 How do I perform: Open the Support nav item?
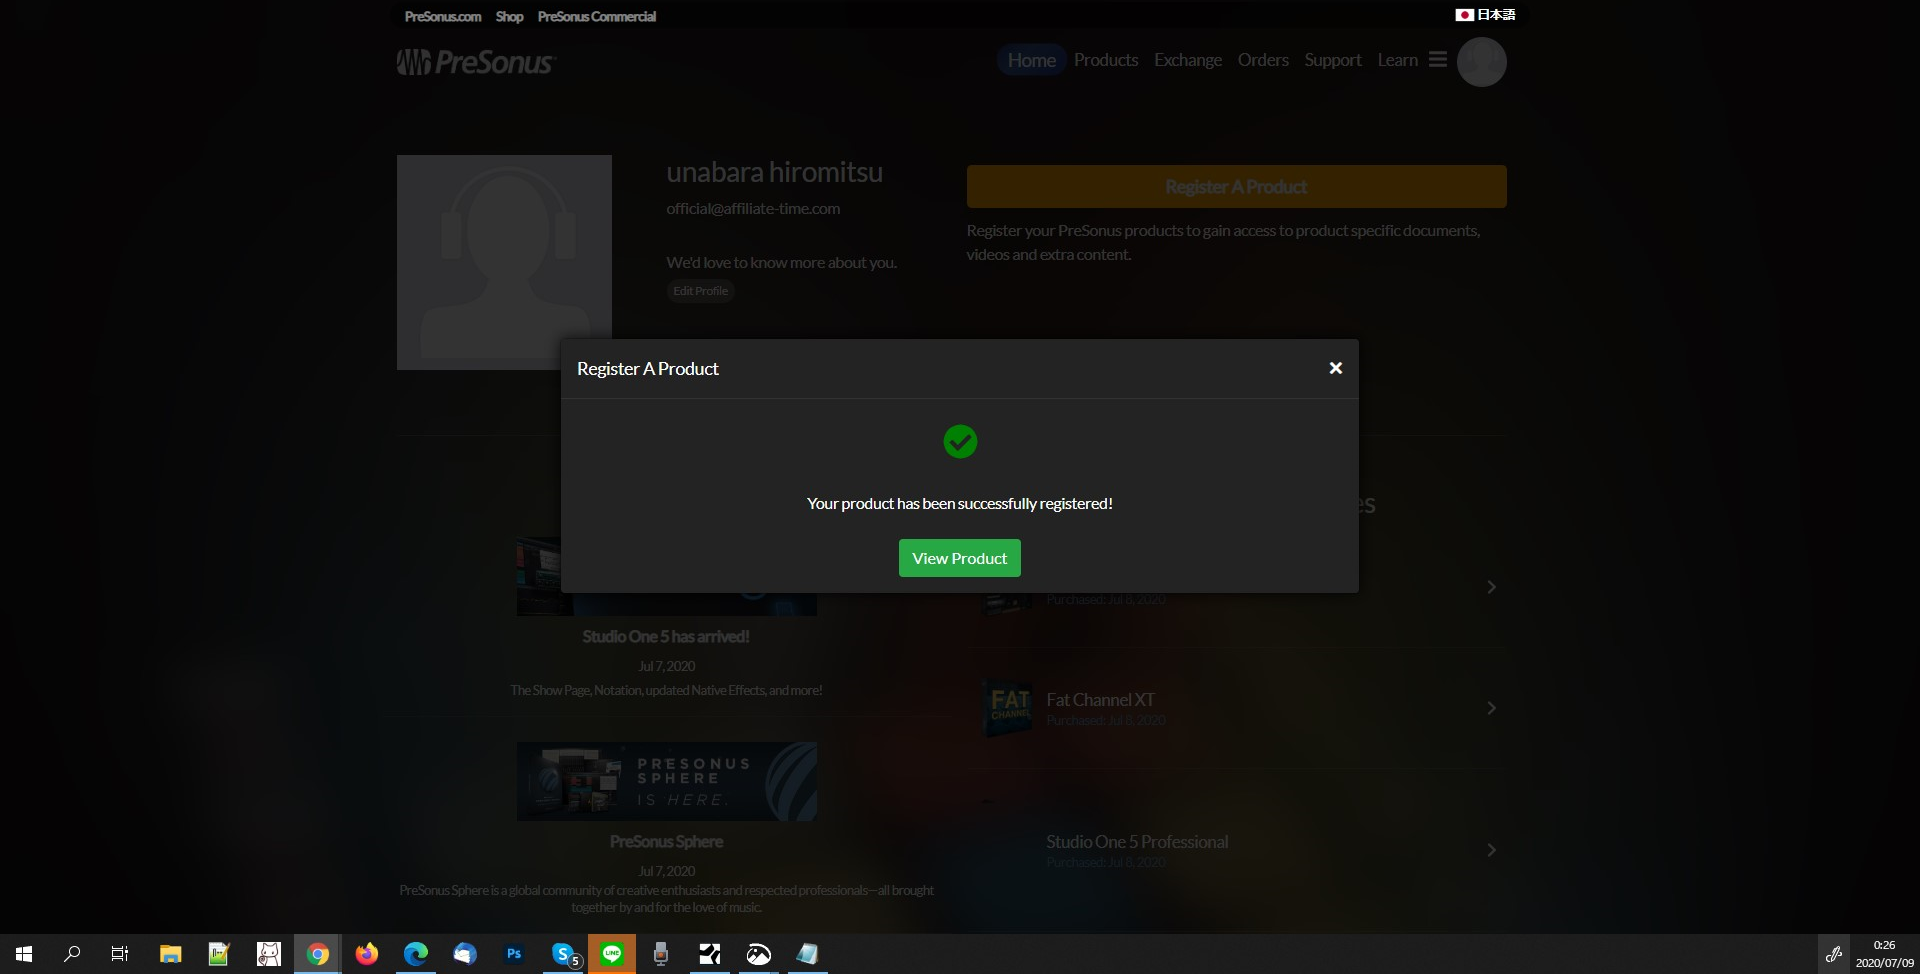pos(1333,60)
